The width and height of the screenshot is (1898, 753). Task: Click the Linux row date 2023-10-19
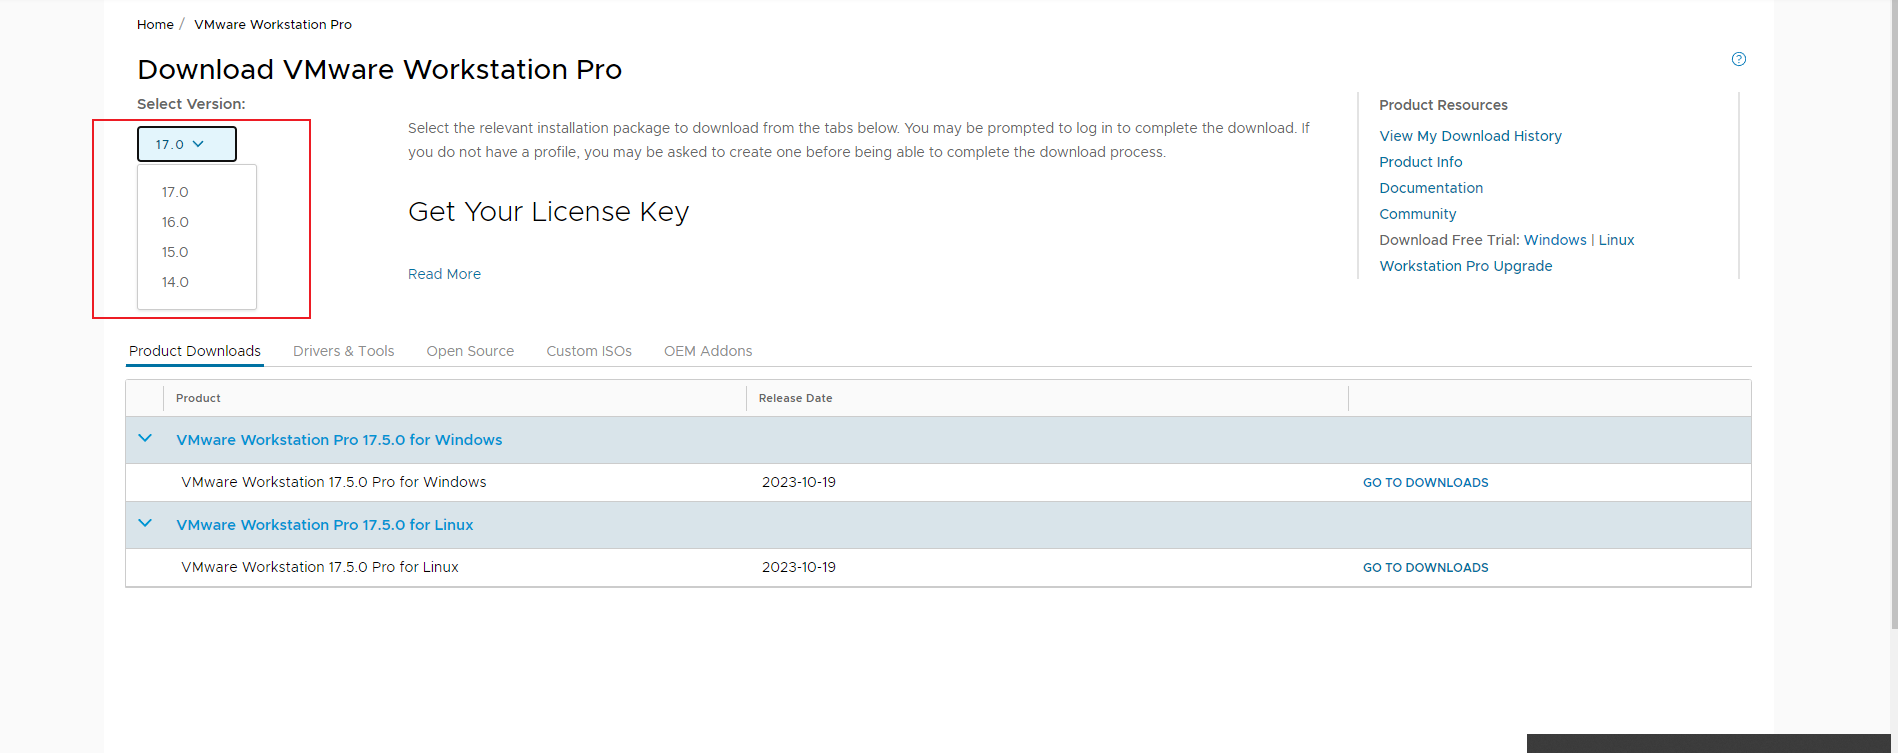[x=799, y=567]
